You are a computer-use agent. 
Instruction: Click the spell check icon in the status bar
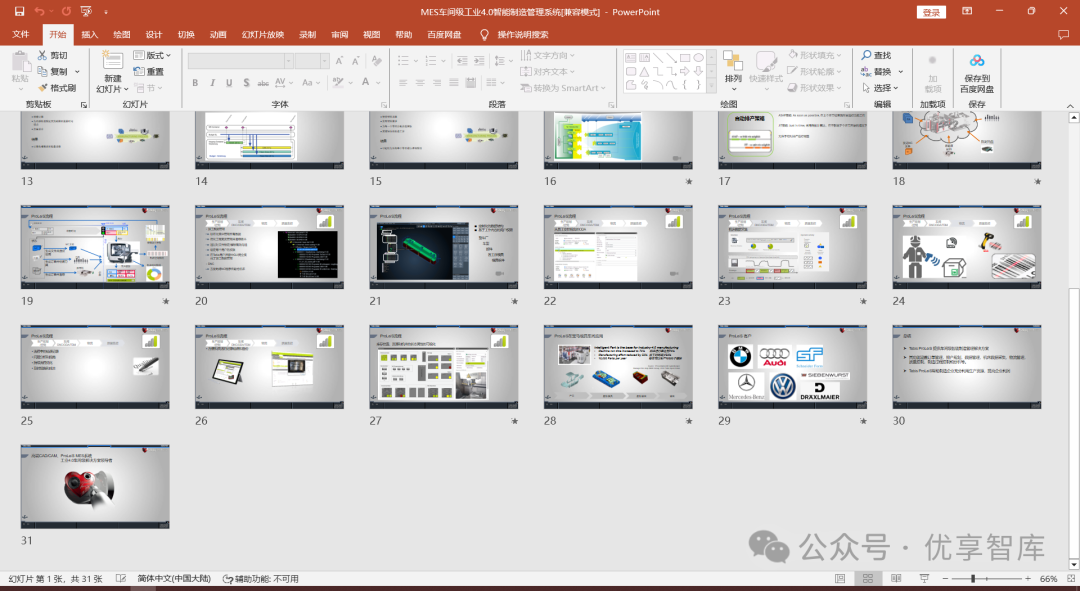click(x=121, y=579)
